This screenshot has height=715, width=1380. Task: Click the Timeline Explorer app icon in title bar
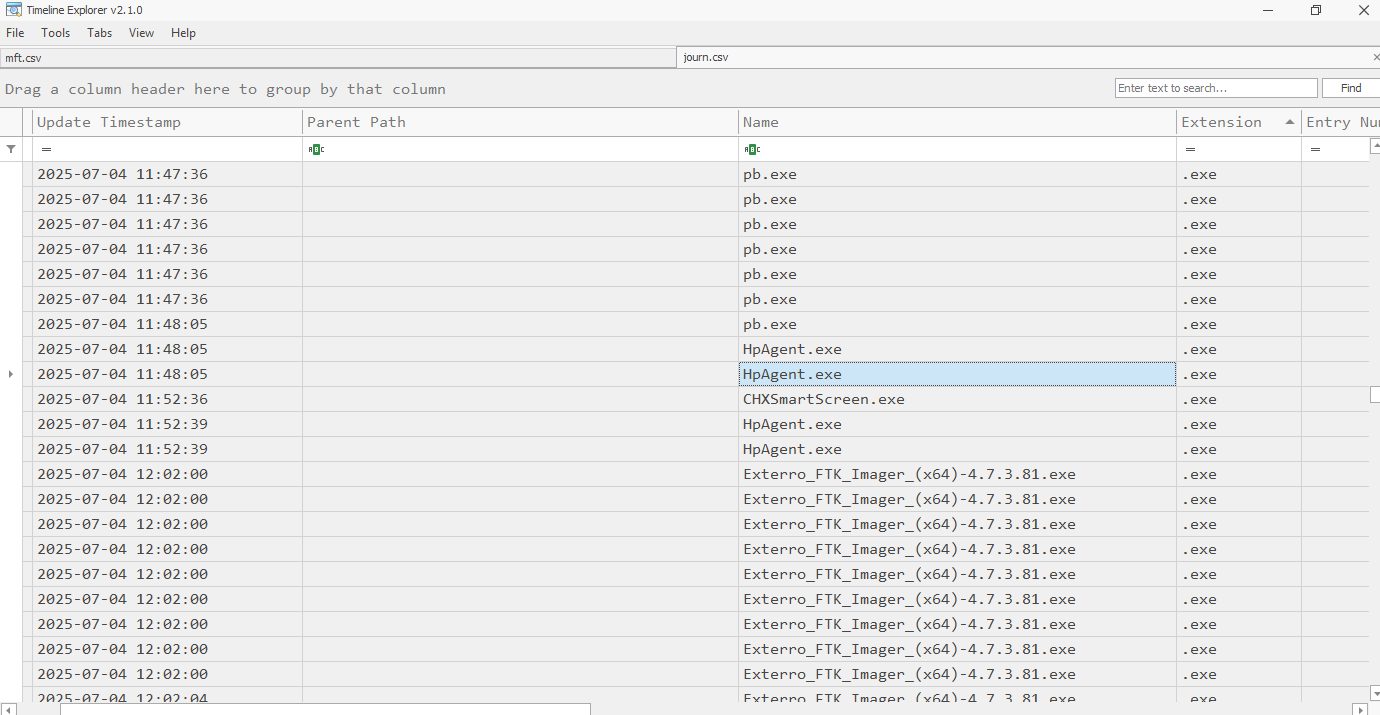pyautogui.click(x=13, y=10)
